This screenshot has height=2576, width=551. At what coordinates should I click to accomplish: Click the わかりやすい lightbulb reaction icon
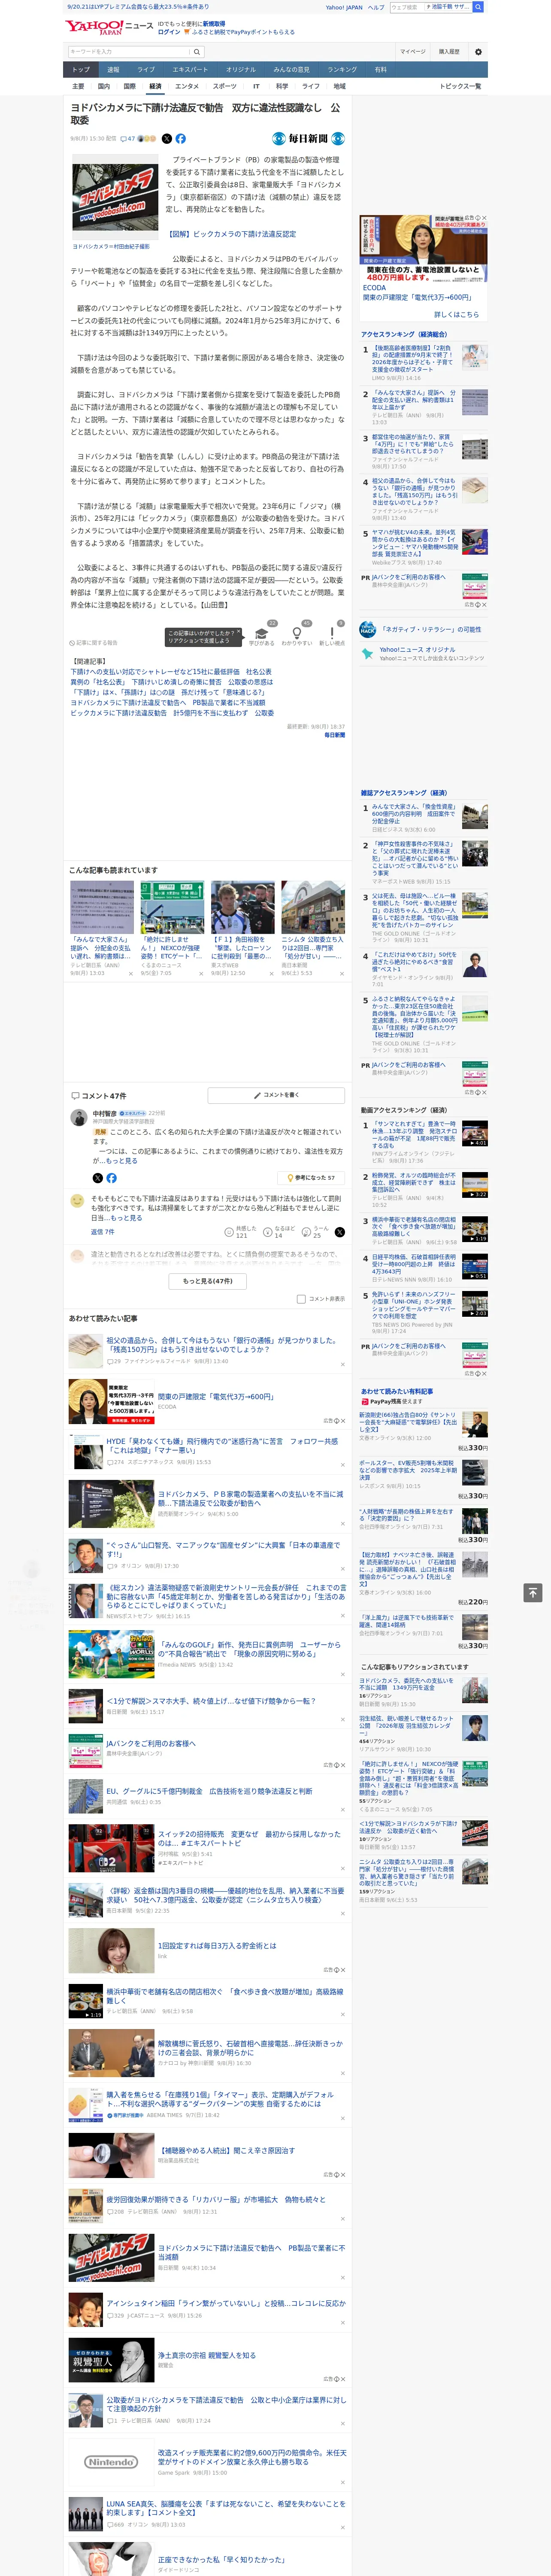296,634
